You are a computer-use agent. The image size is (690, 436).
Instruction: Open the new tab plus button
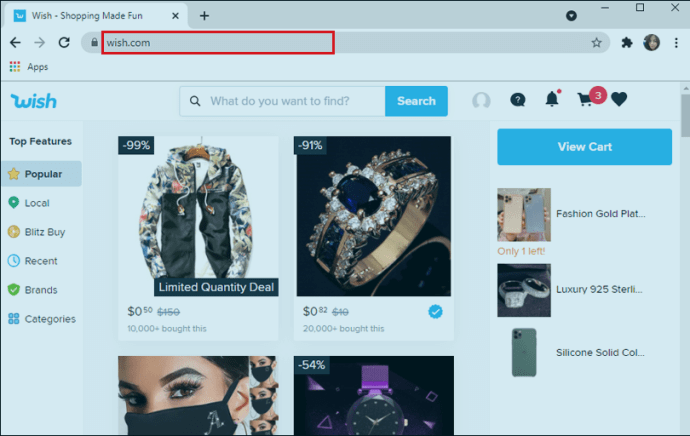pos(204,16)
